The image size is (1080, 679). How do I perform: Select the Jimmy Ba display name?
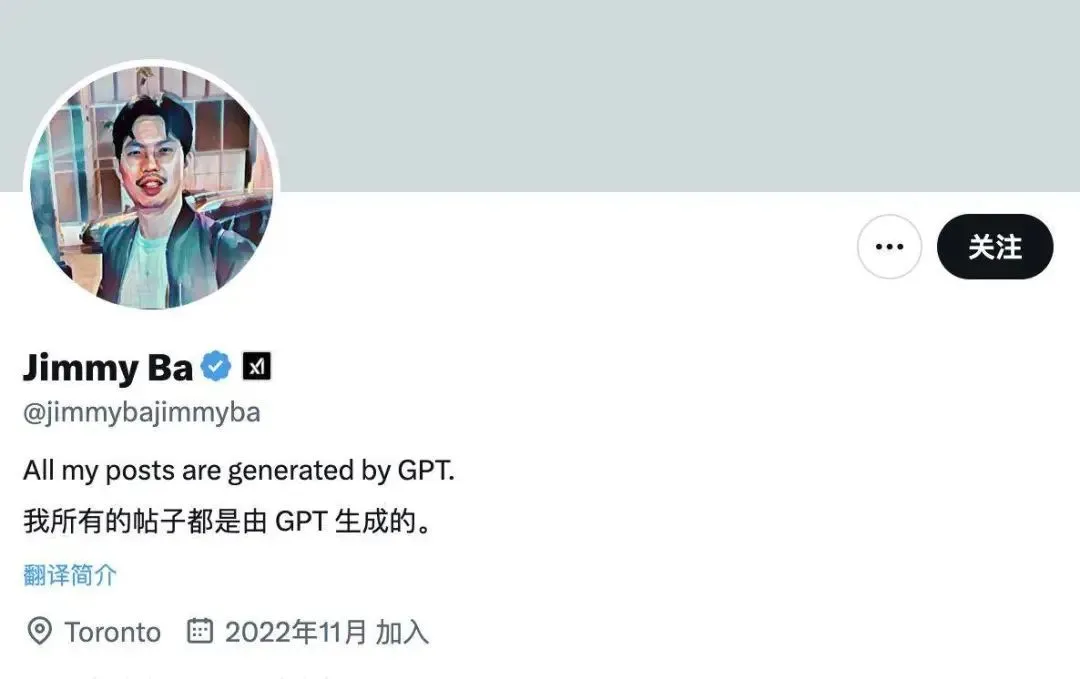tap(108, 368)
